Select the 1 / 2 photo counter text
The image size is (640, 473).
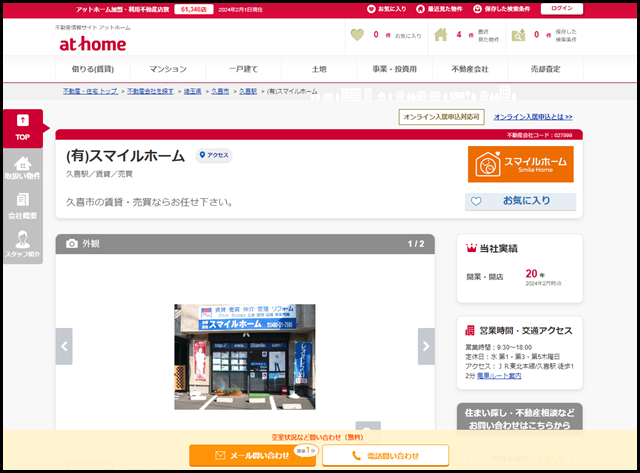pyautogui.click(x=416, y=244)
